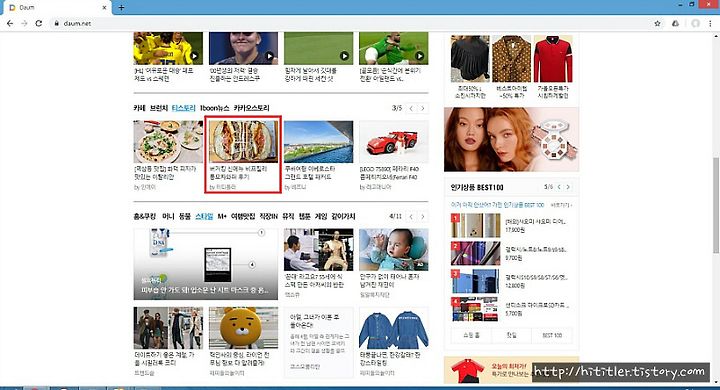Select the 게임 tab
The height and width of the screenshot is (390, 720).
[x=321, y=216]
